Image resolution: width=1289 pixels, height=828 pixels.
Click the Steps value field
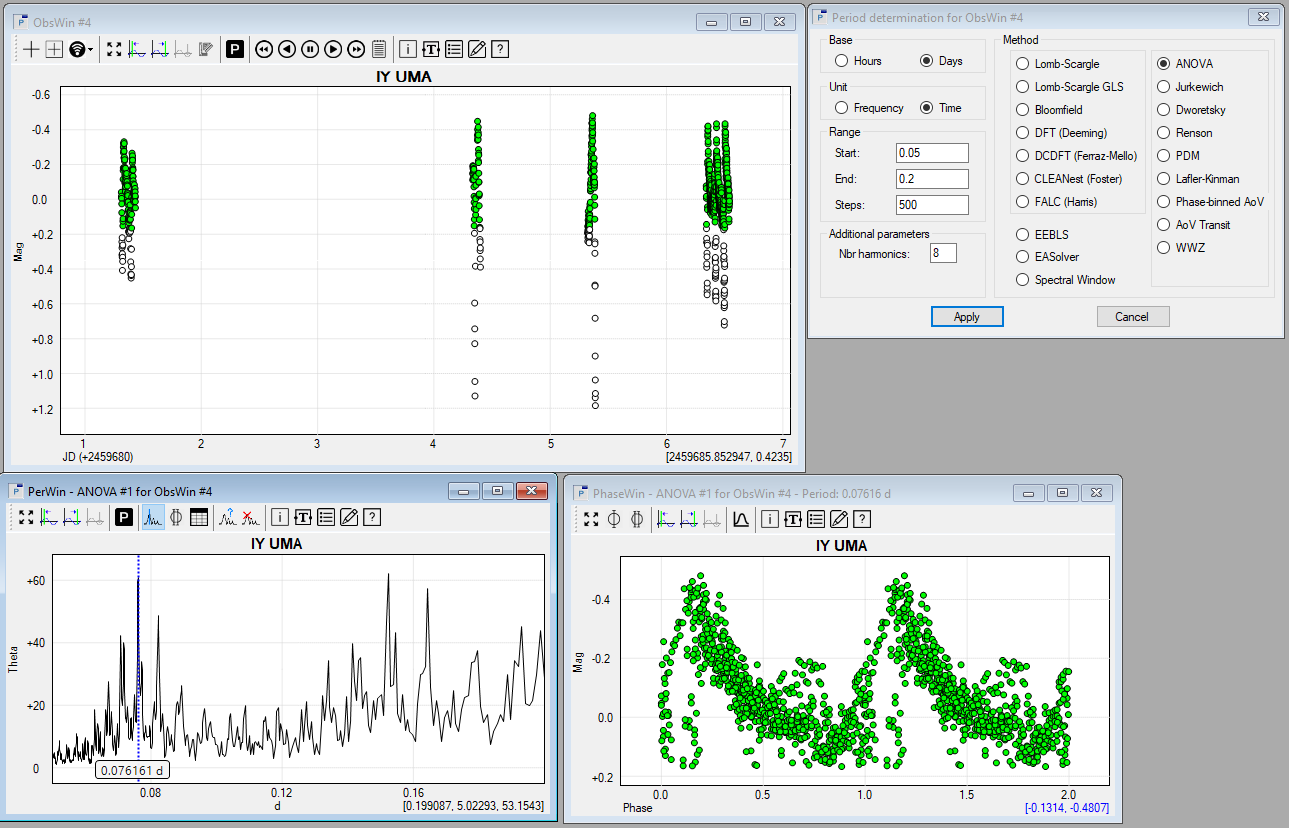931,205
